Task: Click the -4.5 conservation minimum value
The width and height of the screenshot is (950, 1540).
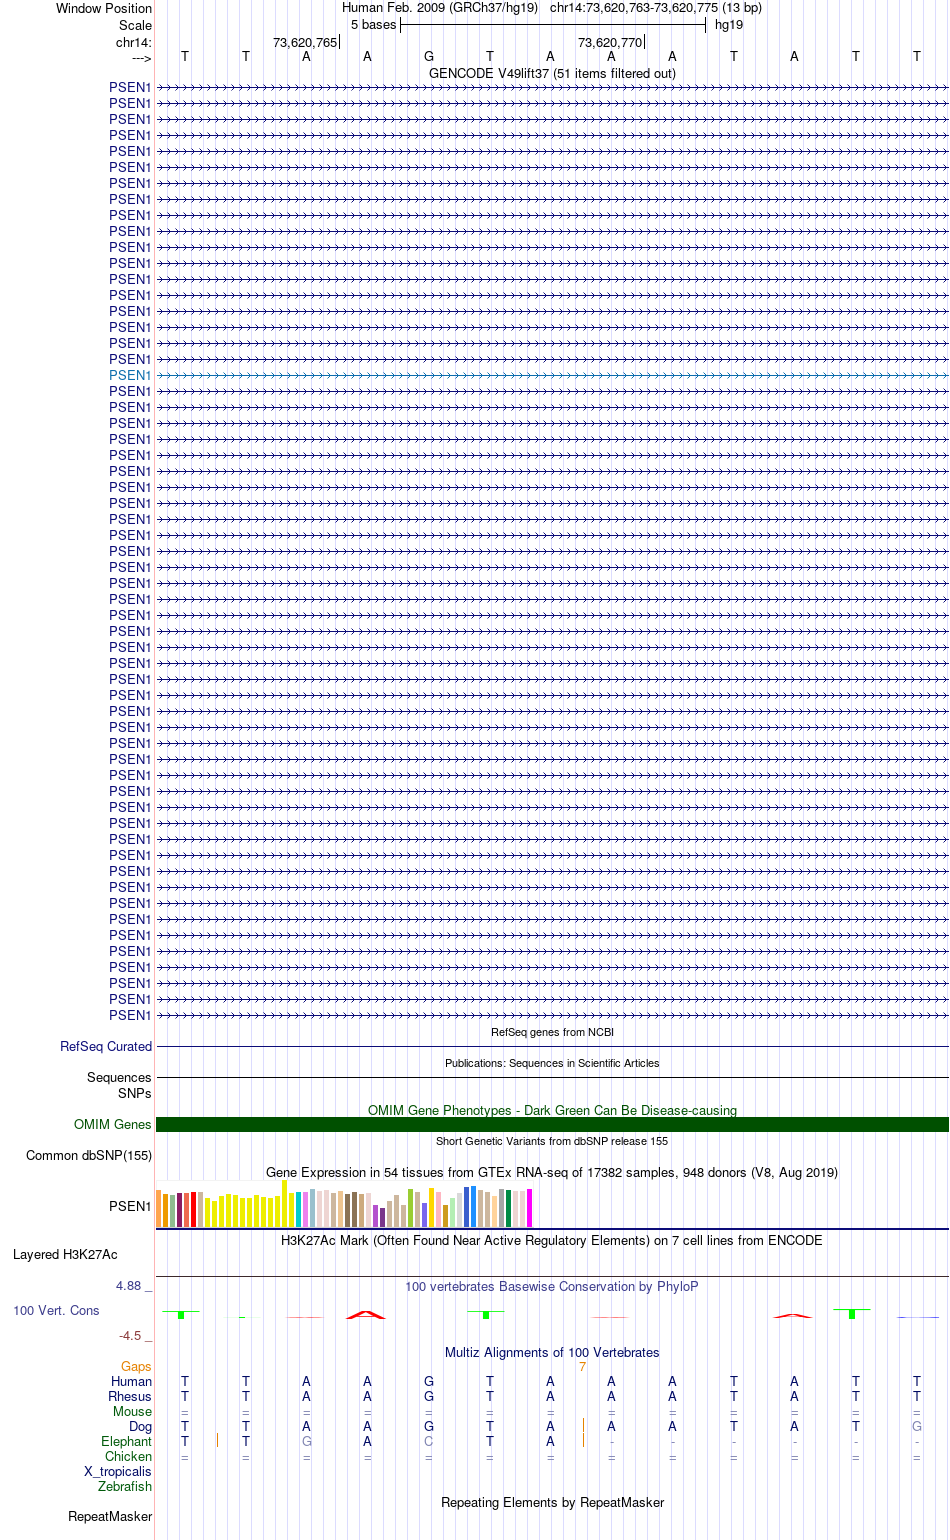Action: tap(130, 1336)
